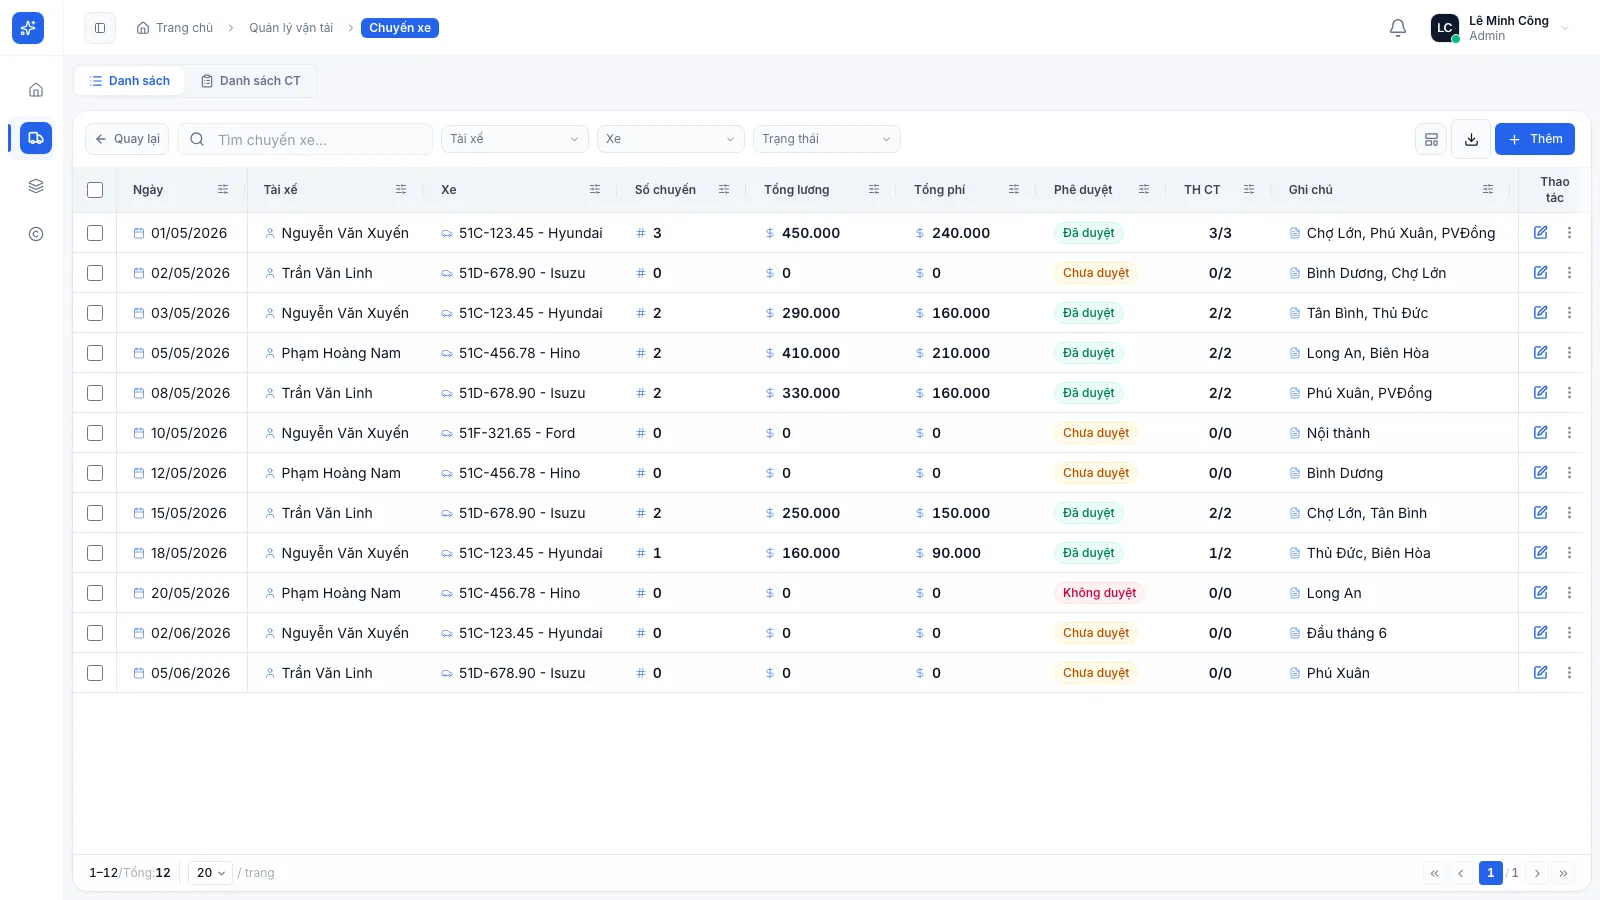Open more actions for 20/05/2026 row
The image size is (1600, 900).
[x=1569, y=593]
